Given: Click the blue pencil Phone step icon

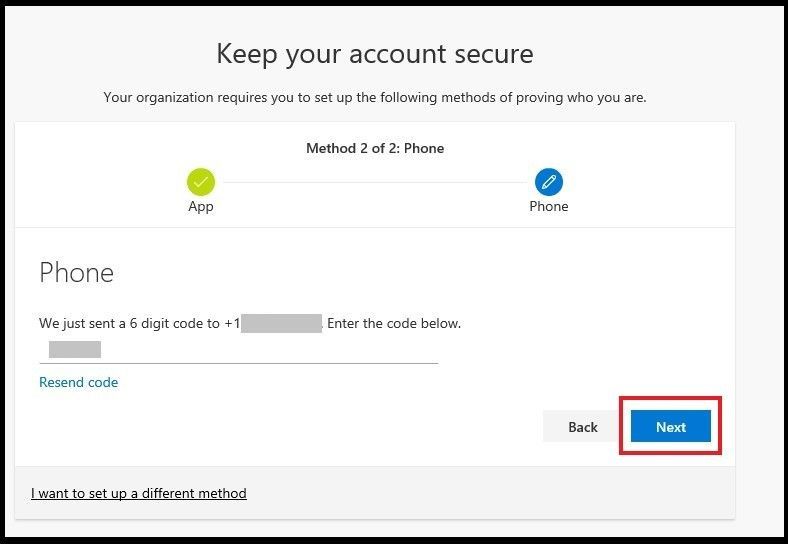Looking at the screenshot, I should click(549, 182).
